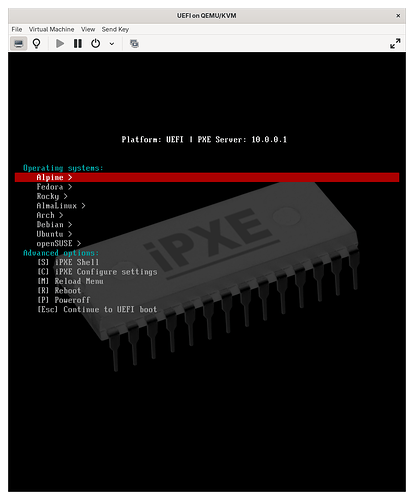Select the Rocky submenu entry
This screenshot has height=500, width=413.
point(52,196)
